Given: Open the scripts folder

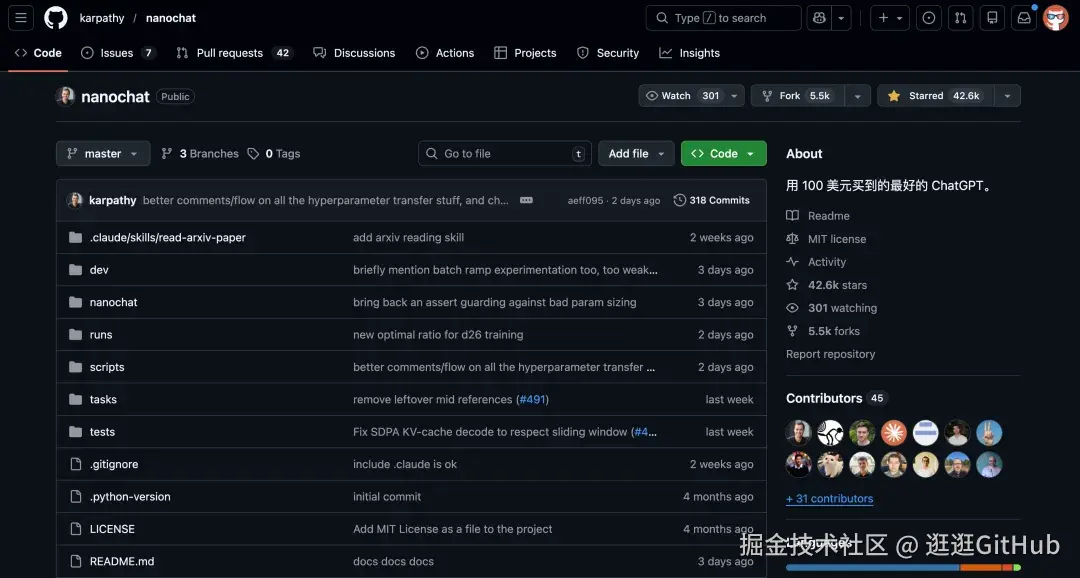Looking at the screenshot, I should (107, 367).
